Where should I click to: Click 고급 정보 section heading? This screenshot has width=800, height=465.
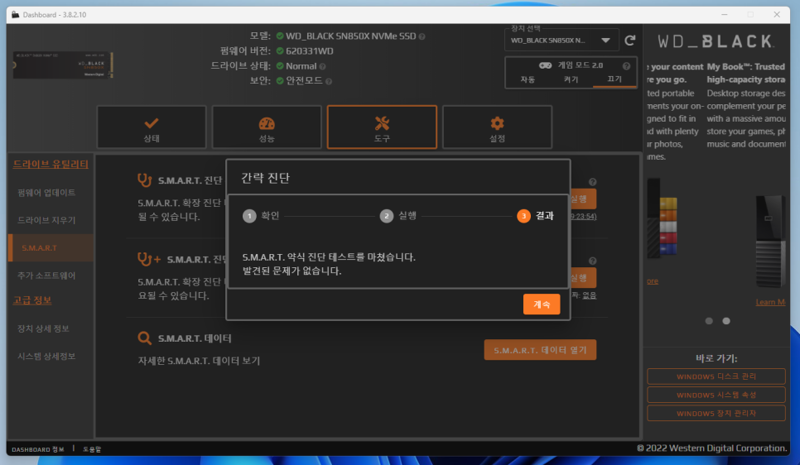[x=32, y=300]
